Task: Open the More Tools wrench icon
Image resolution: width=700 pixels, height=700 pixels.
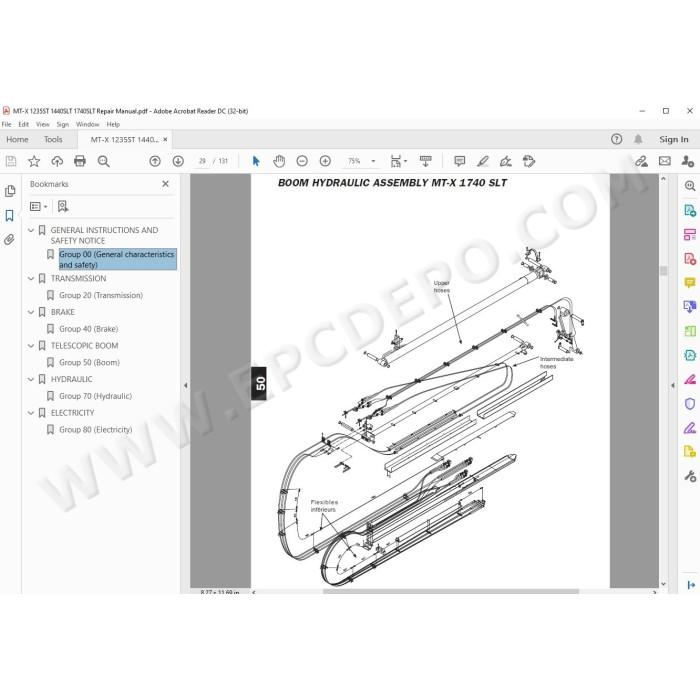Action: tap(690, 476)
